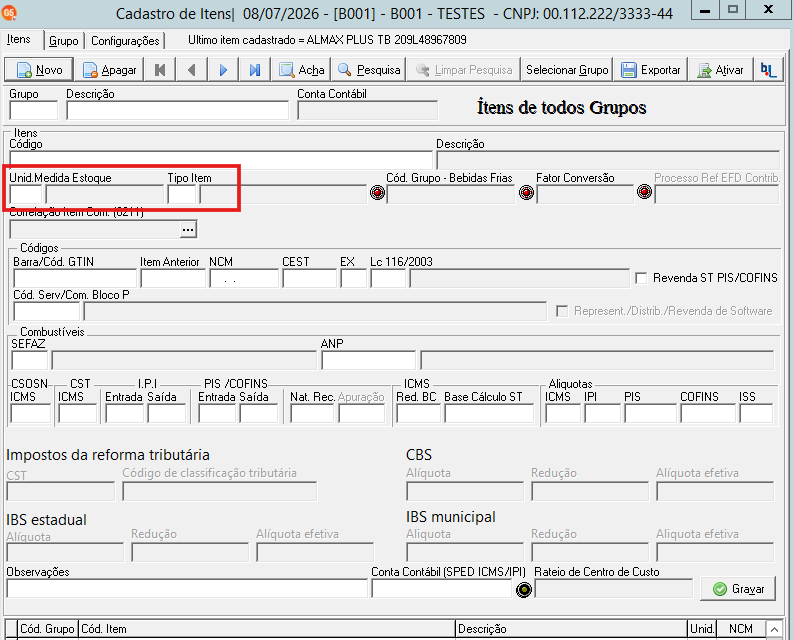Maximize the Cadastro de Itens window
794x640 pixels.
click(x=733, y=10)
